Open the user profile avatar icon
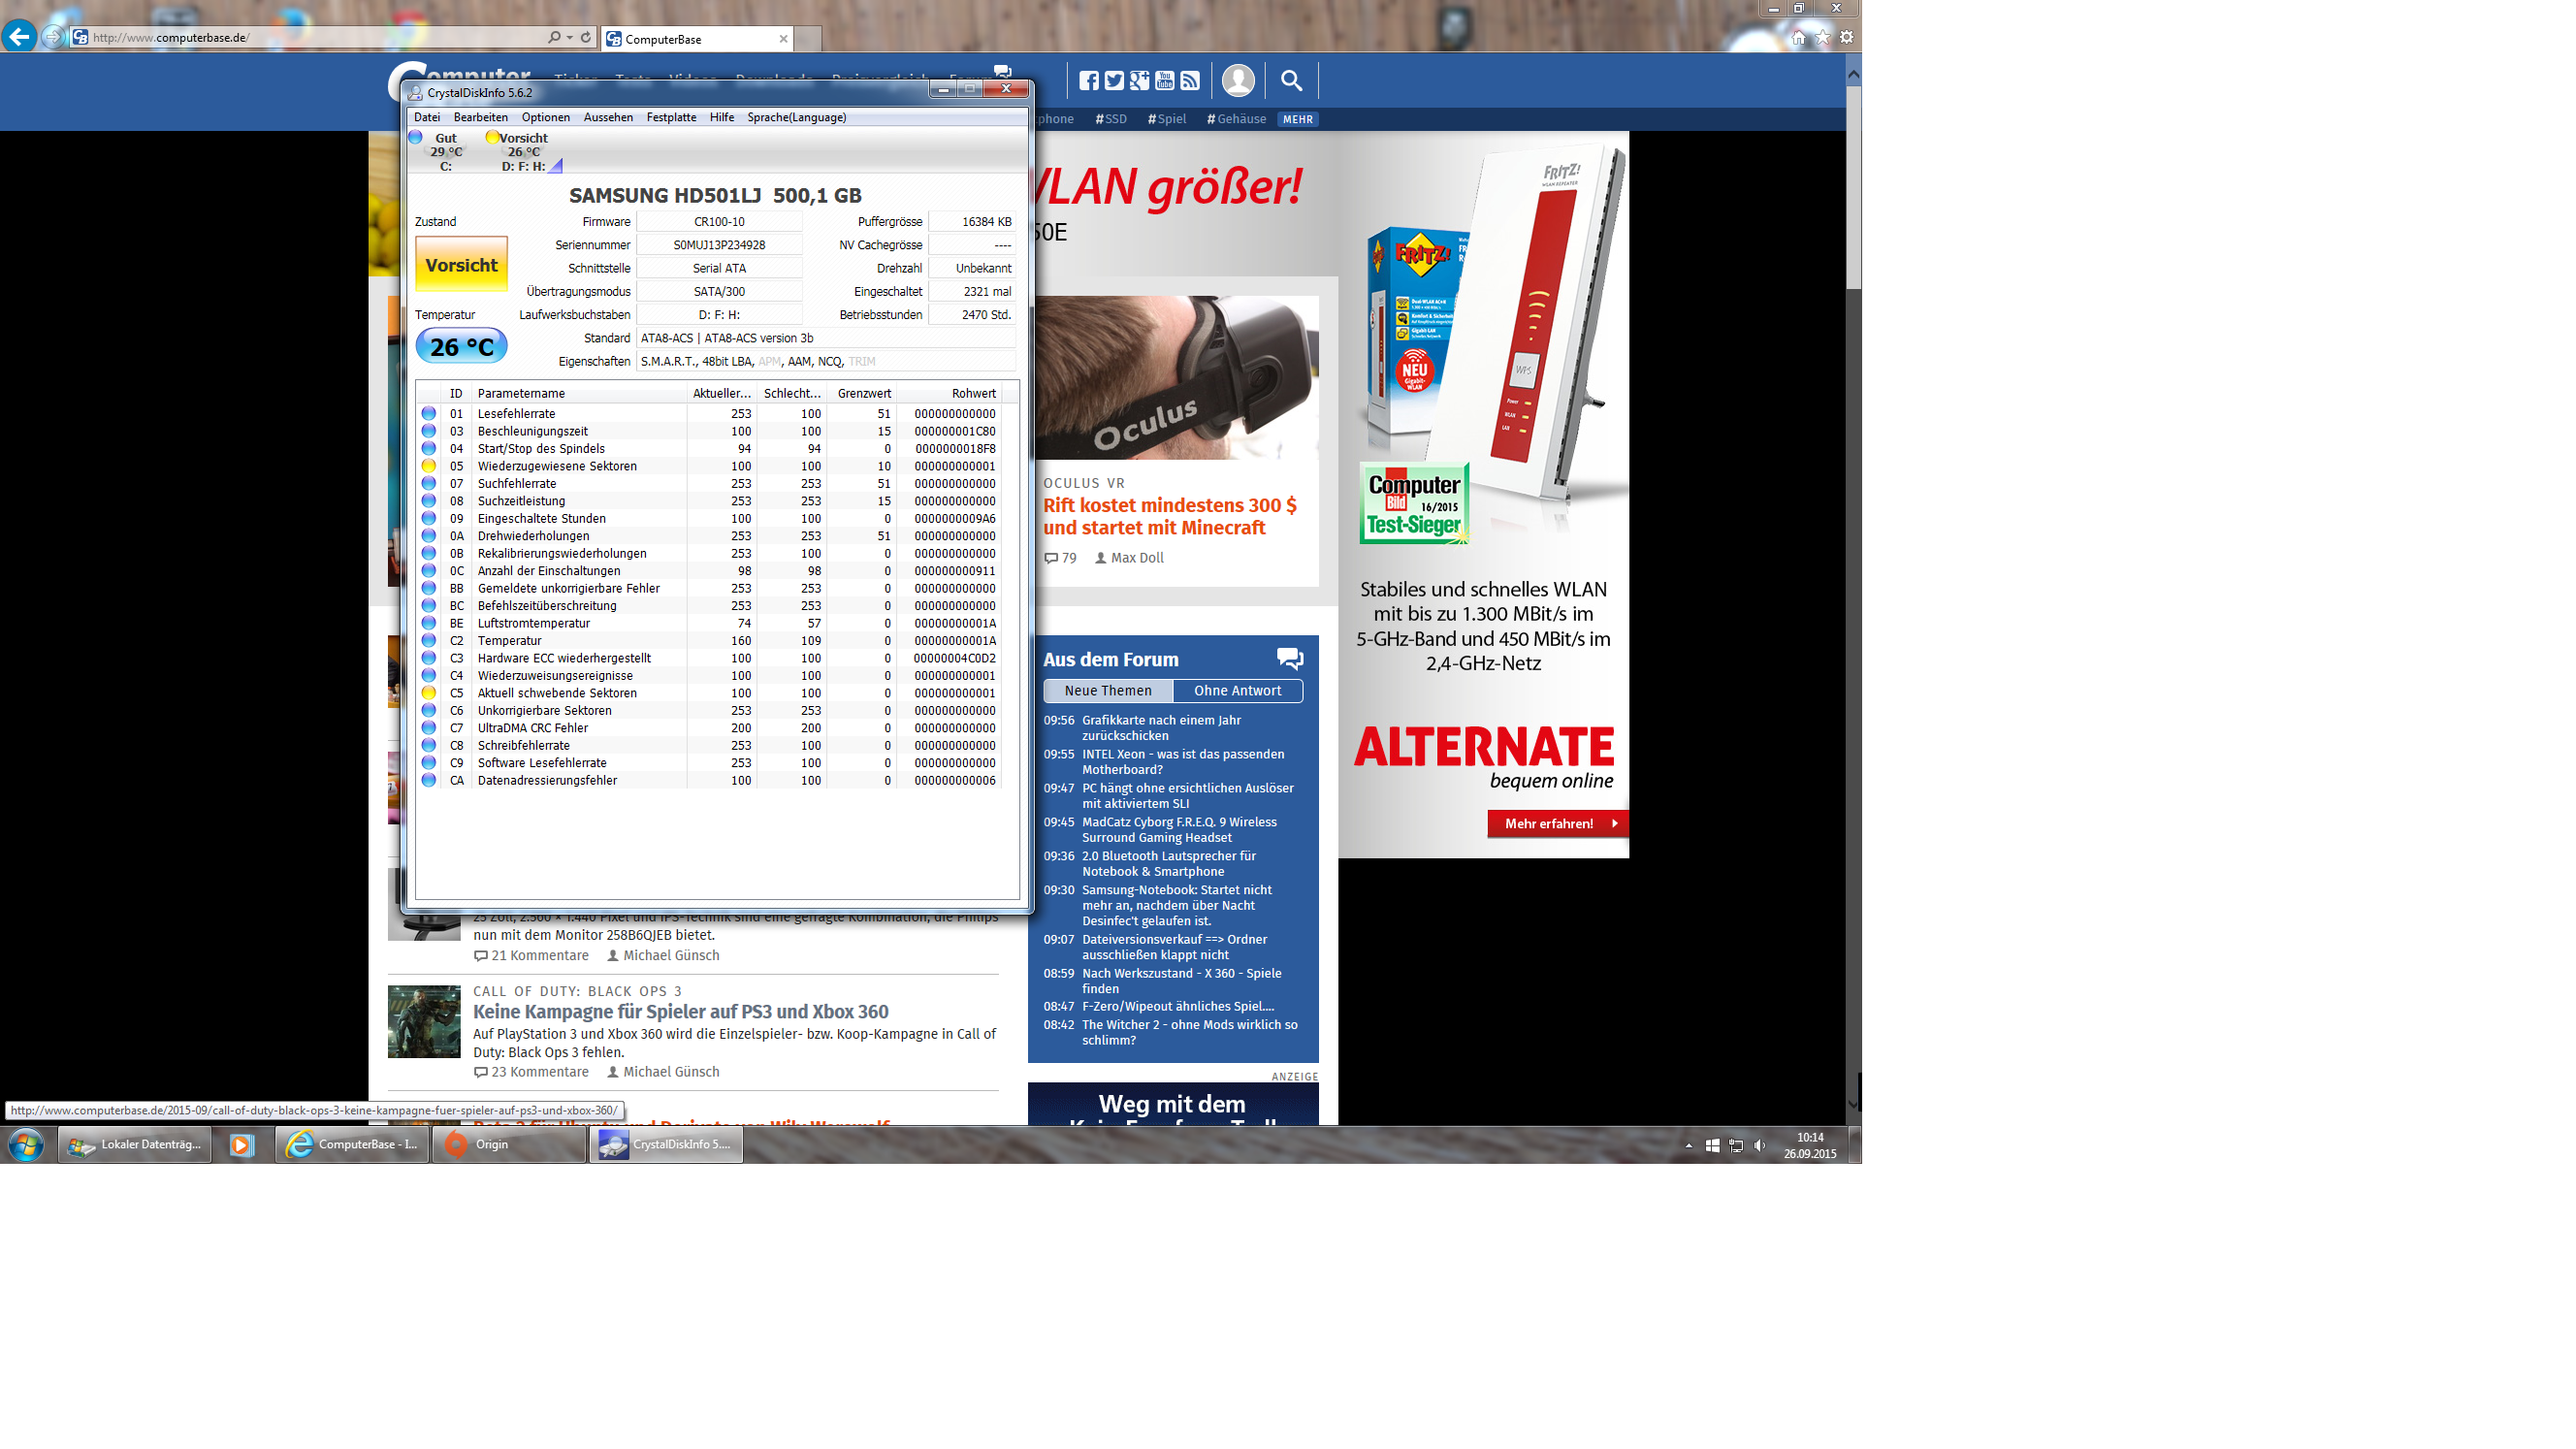This screenshot has width=2576, height=1449. pyautogui.click(x=1237, y=81)
